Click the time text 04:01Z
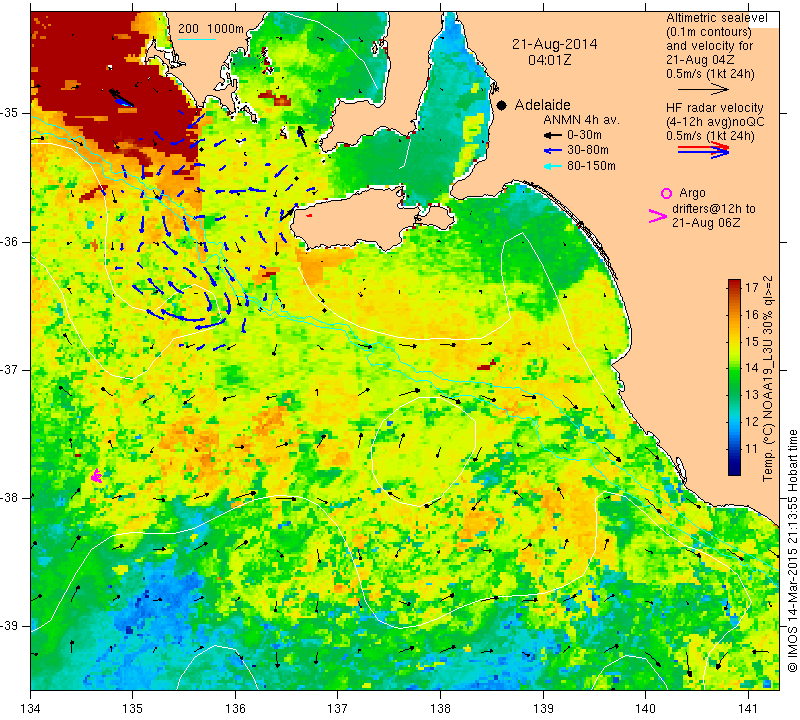Screen dimensions: 800x720 tap(549, 60)
